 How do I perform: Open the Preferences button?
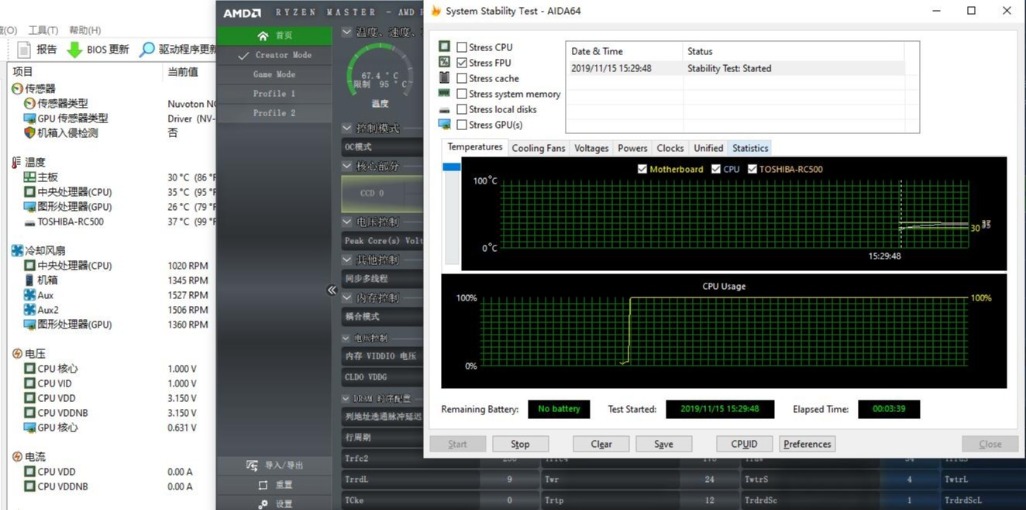[x=807, y=444]
